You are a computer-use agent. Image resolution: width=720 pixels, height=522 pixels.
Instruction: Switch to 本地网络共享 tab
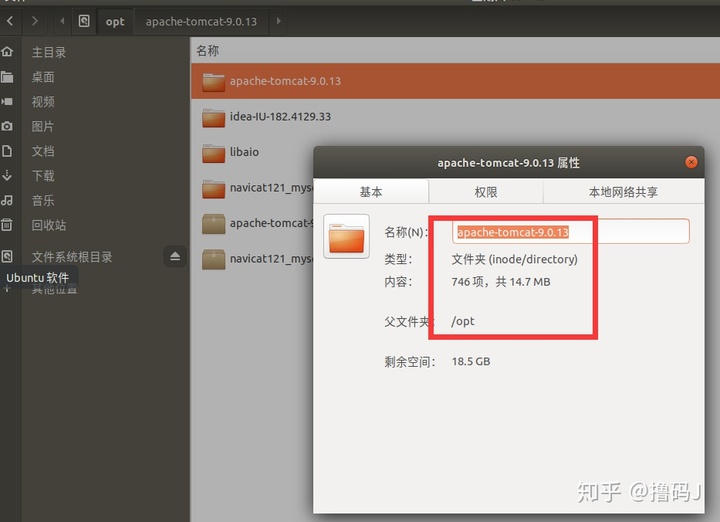tap(623, 191)
